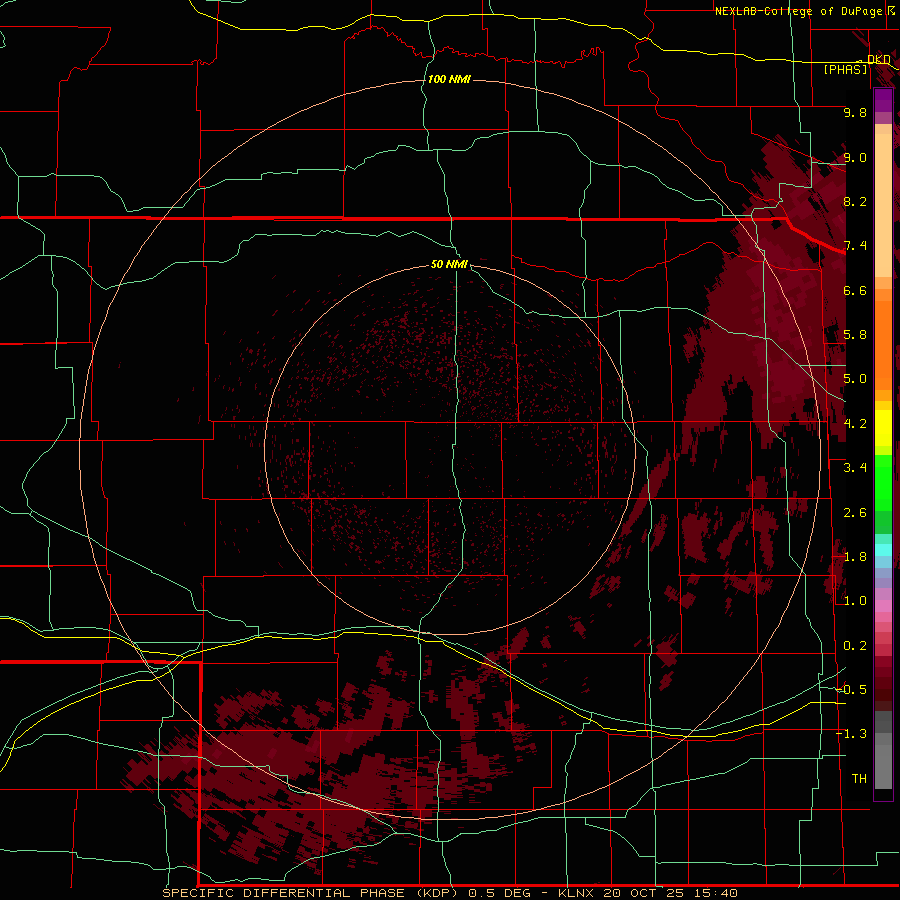Screen dimensions: 900x900
Task: Click the pink band of the color scale
Action: click(x=883, y=606)
